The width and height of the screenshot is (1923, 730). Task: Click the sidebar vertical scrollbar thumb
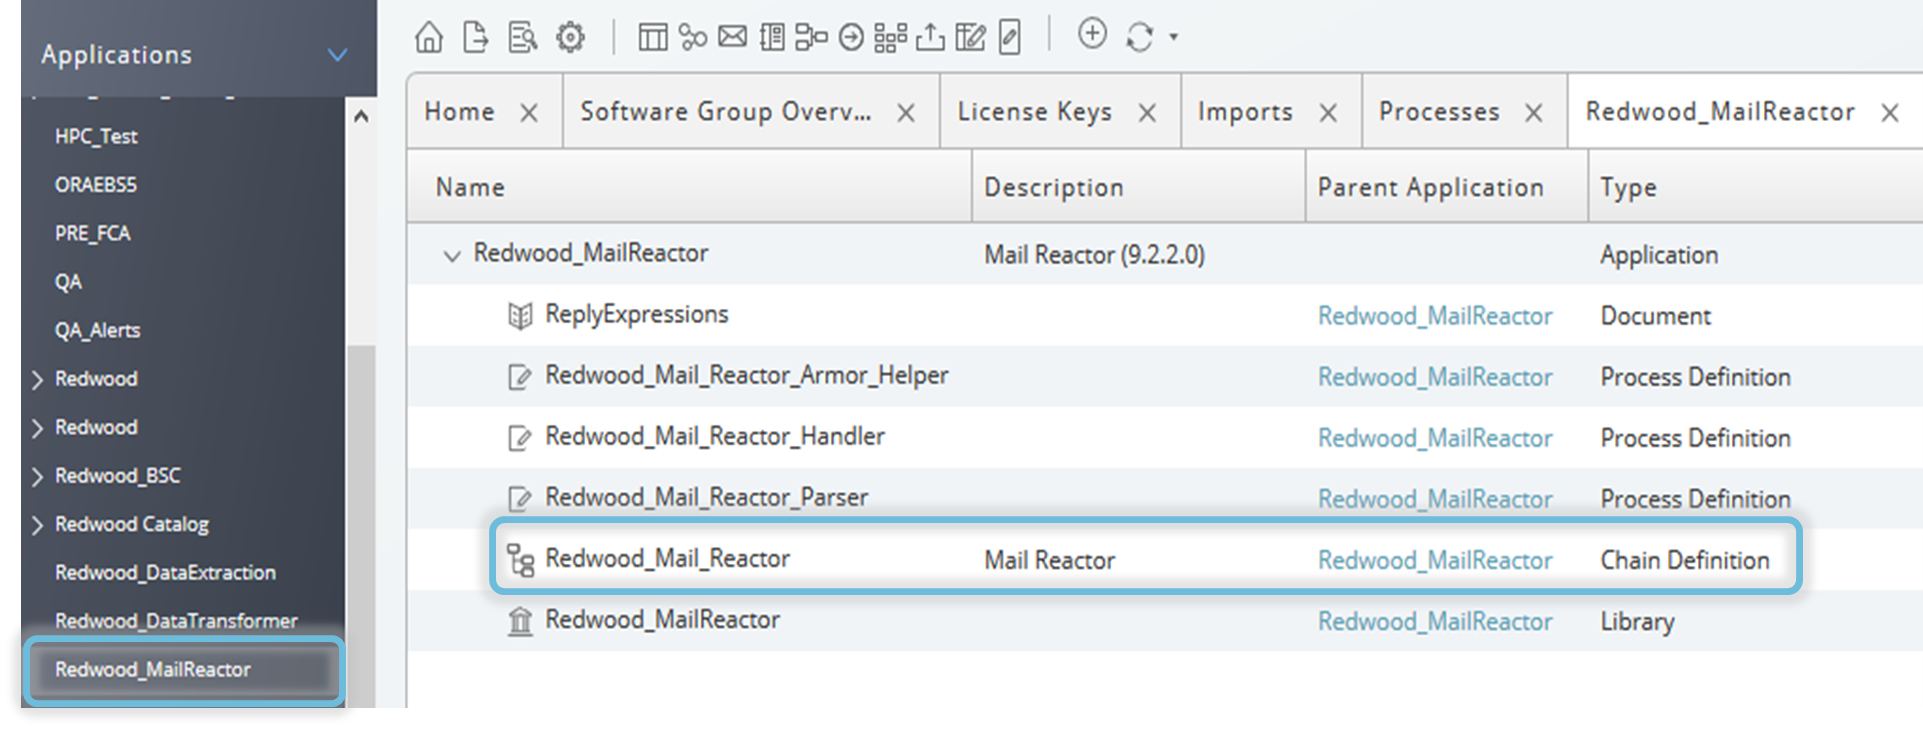click(x=361, y=525)
